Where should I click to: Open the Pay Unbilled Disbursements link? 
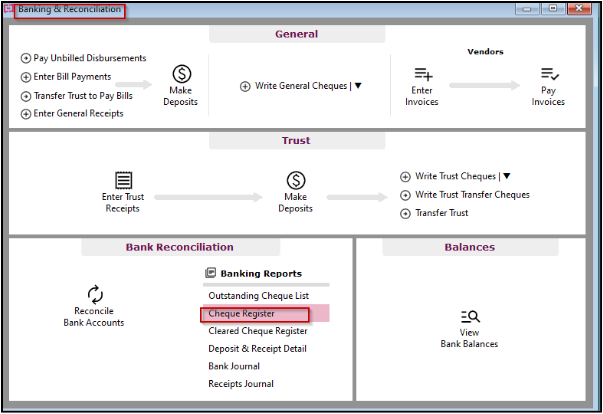coord(90,58)
